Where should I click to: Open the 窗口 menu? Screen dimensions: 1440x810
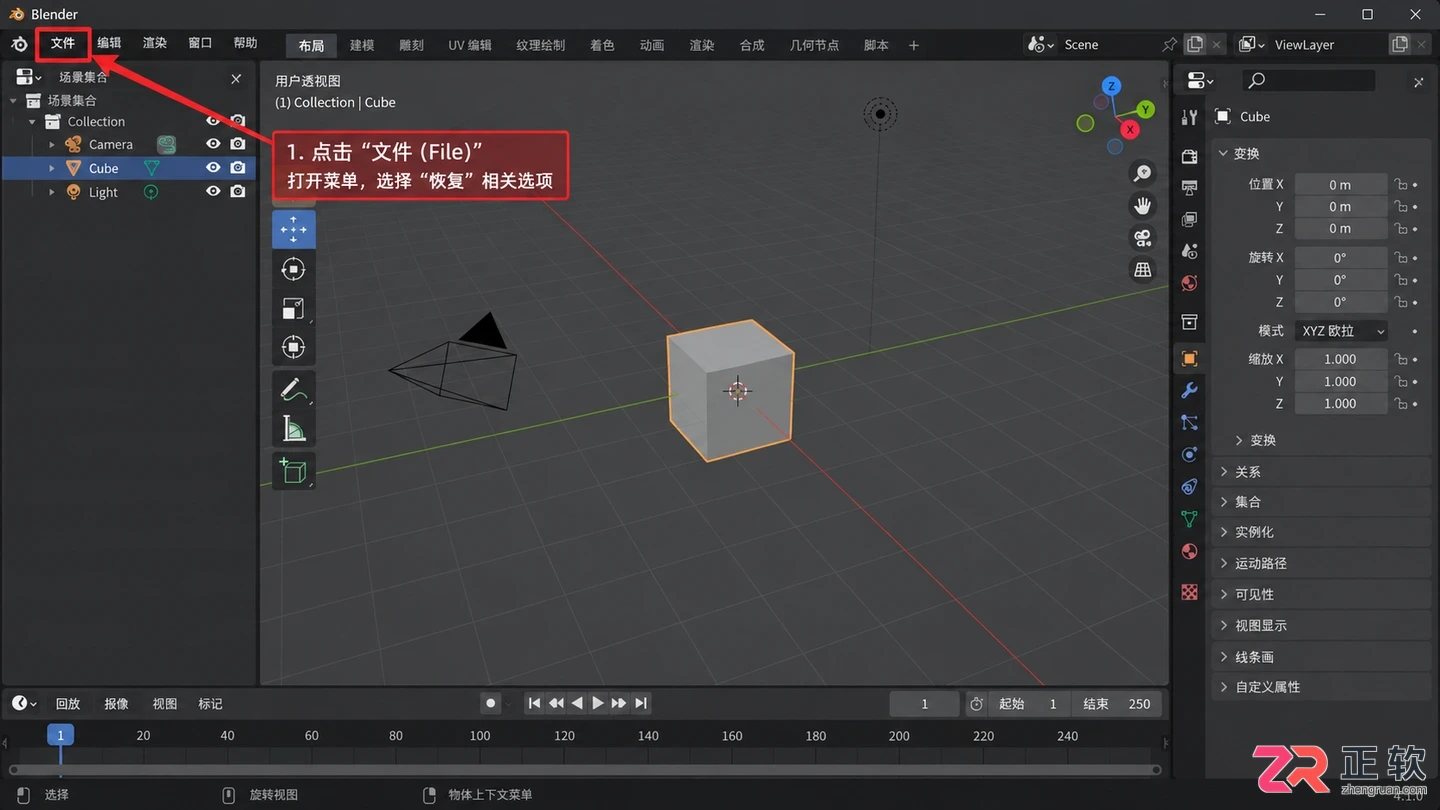pos(200,43)
